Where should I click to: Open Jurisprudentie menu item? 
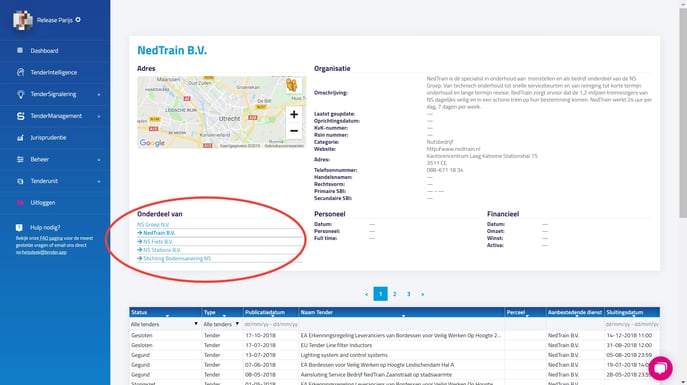48,138
